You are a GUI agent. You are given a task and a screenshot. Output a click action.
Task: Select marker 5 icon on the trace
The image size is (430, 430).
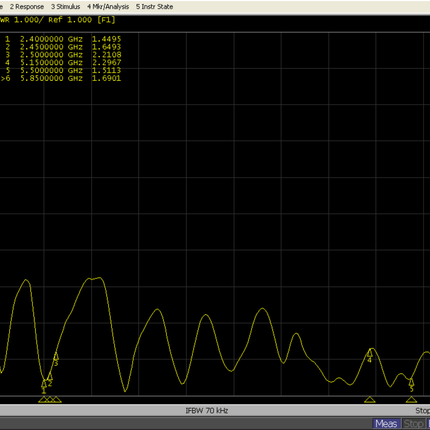pyautogui.click(x=411, y=385)
